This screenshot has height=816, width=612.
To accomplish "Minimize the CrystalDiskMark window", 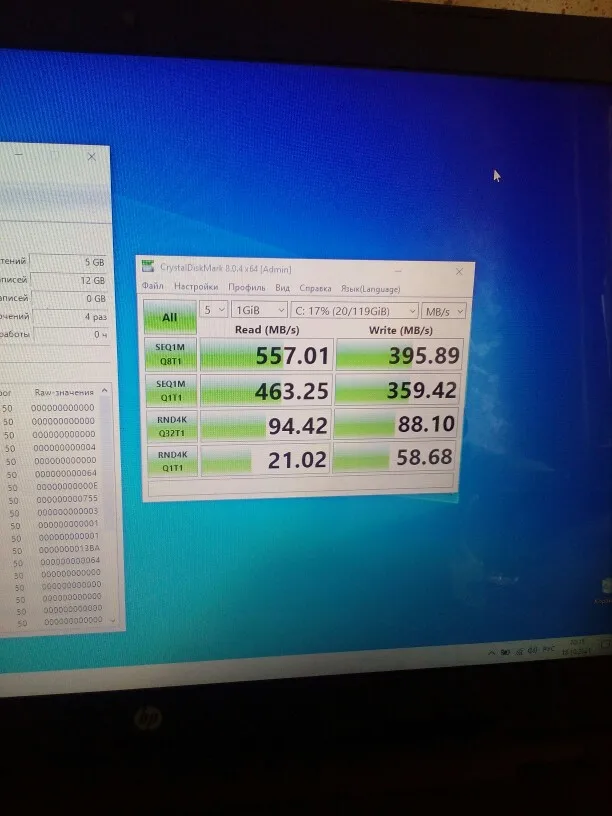I will pos(398,271).
